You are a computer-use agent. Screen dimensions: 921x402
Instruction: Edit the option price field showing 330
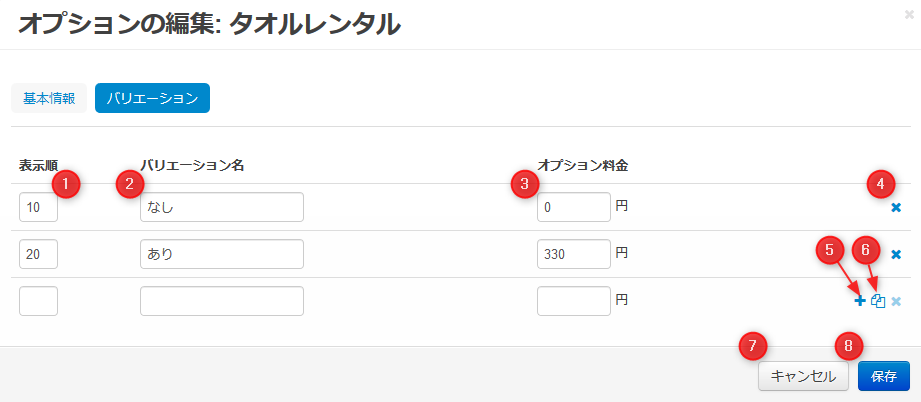(x=573, y=254)
